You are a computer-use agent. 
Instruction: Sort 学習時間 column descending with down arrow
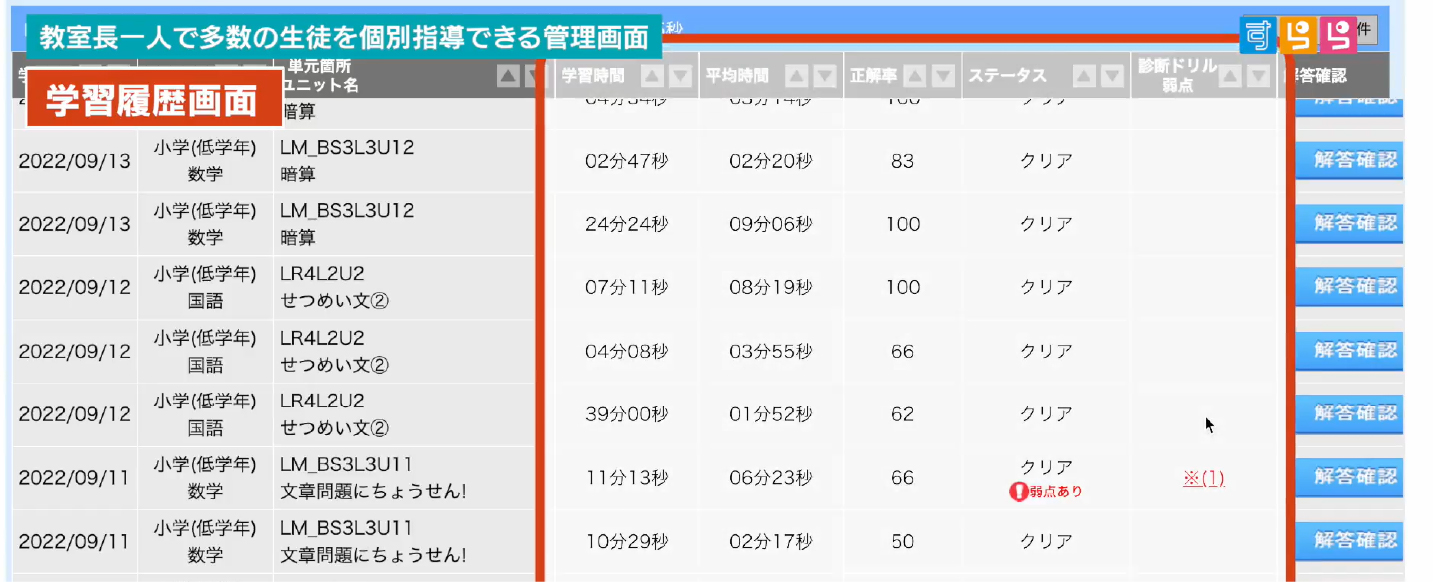pyautogui.click(x=680, y=76)
